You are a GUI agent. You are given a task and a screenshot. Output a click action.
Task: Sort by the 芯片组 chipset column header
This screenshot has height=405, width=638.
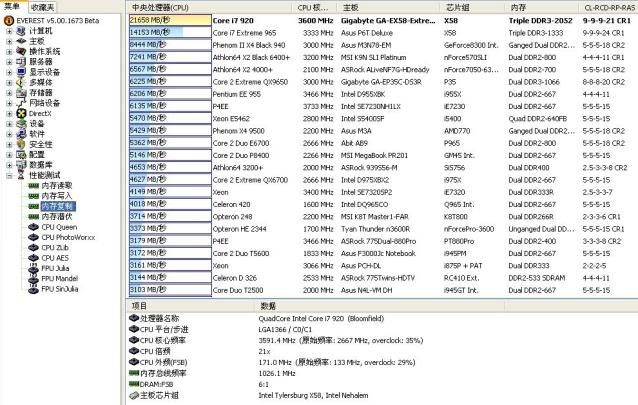pos(460,6)
